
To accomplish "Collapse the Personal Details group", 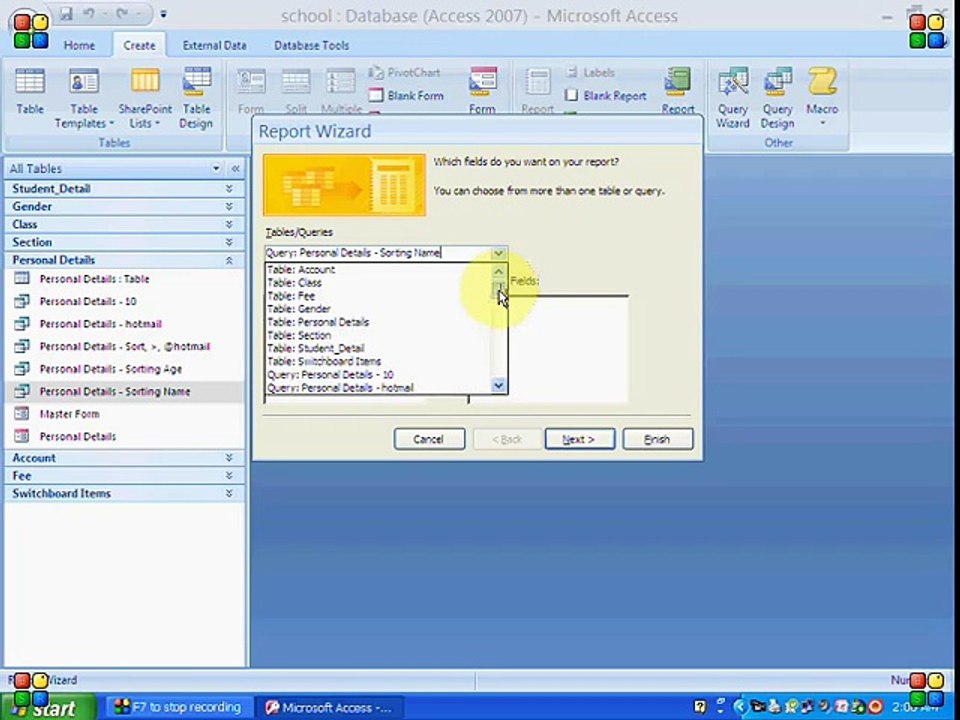I will (228, 260).
